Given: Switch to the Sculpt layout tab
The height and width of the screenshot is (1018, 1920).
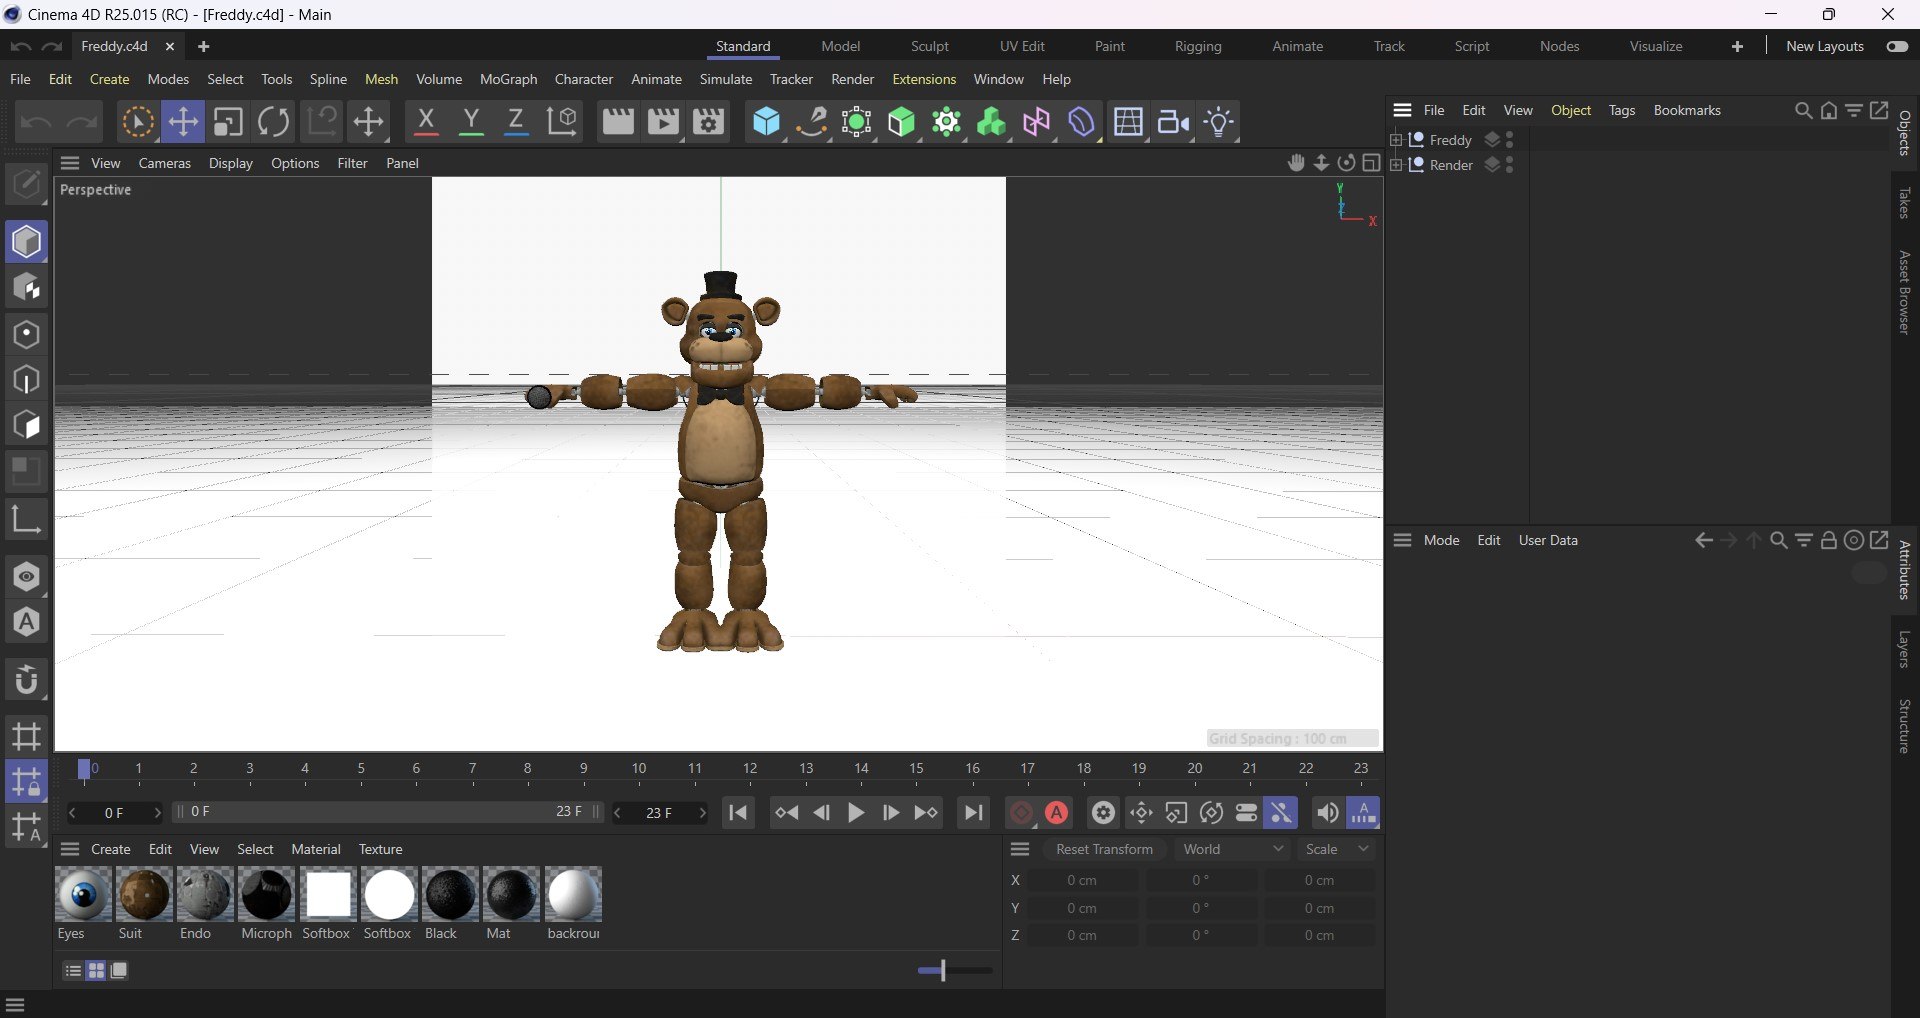Looking at the screenshot, I should tap(929, 46).
